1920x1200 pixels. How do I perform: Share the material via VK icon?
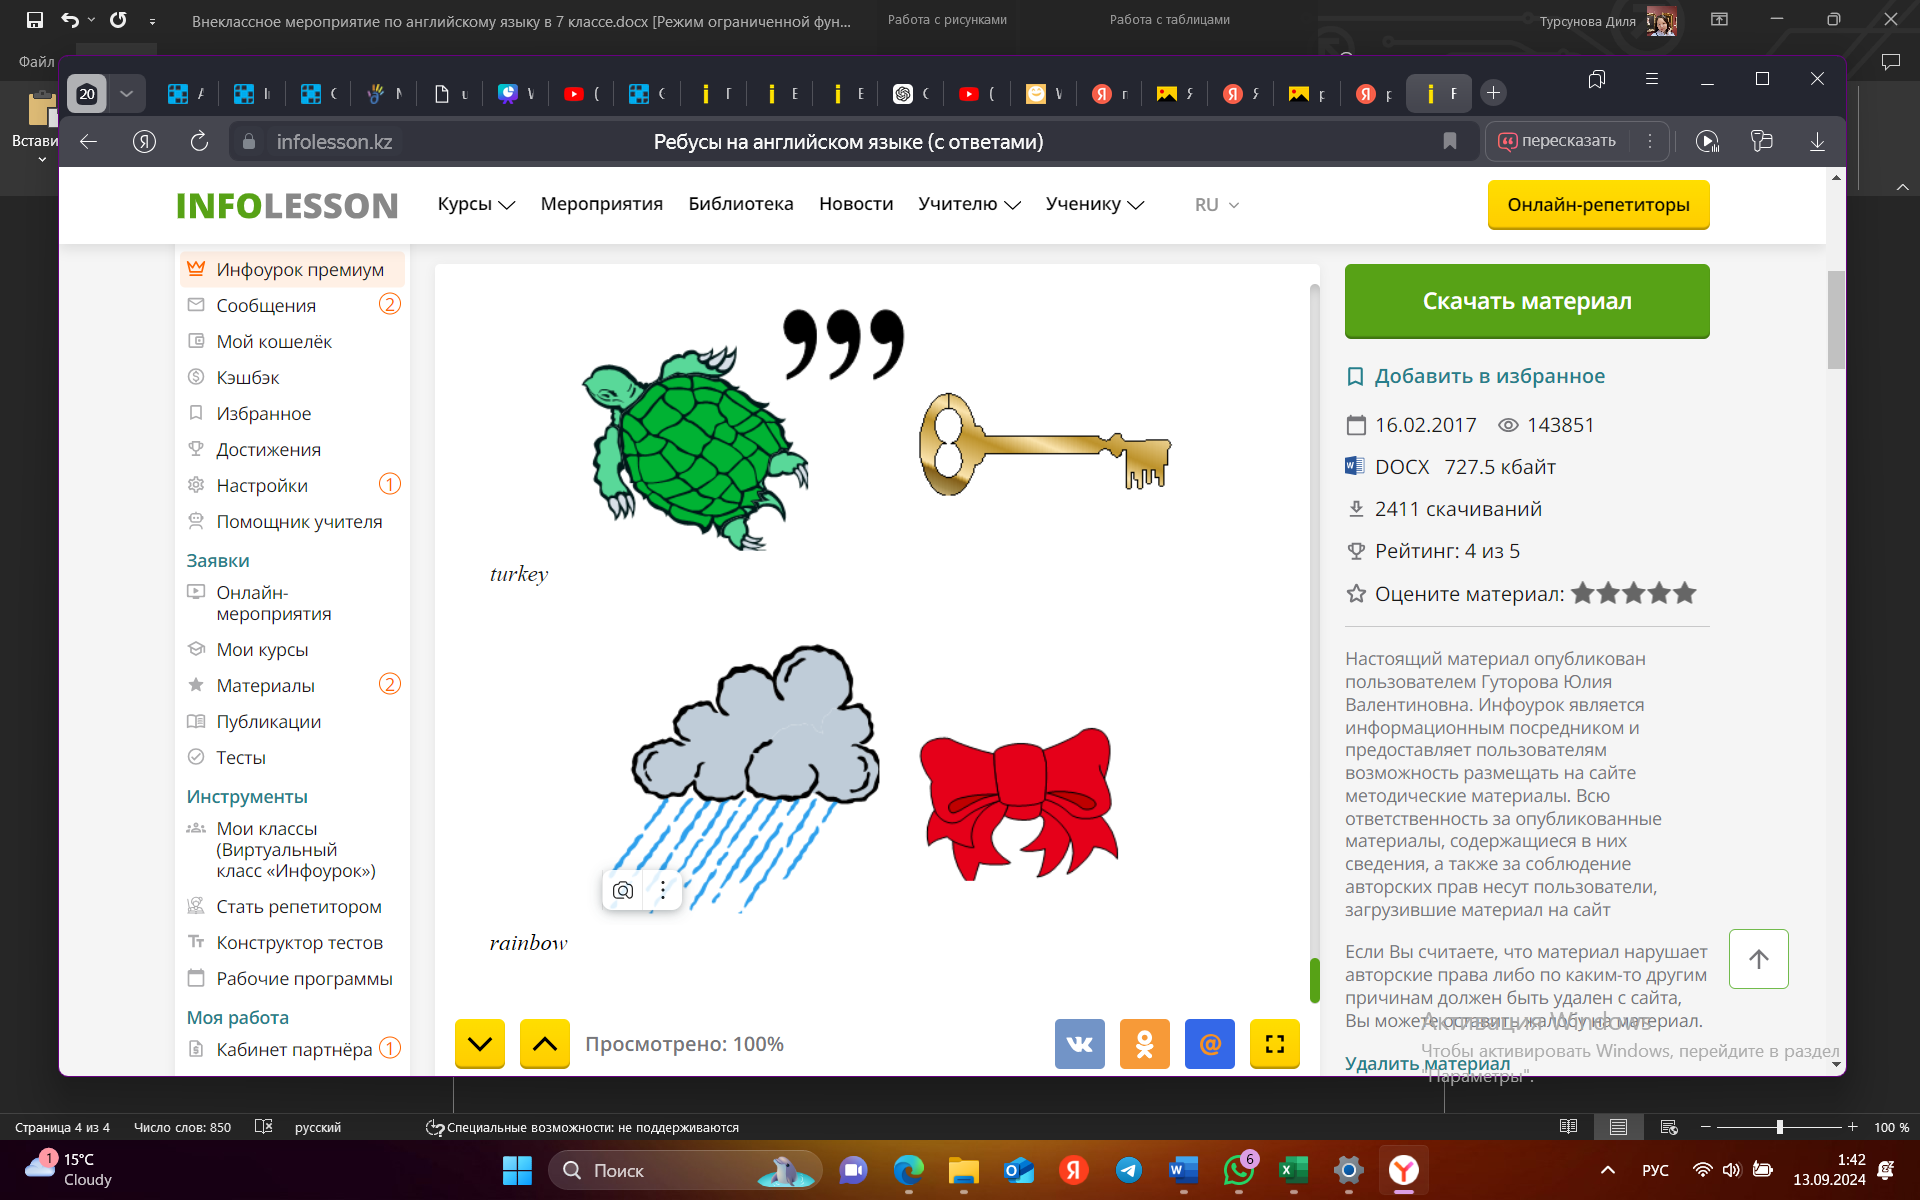(1079, 1044)
